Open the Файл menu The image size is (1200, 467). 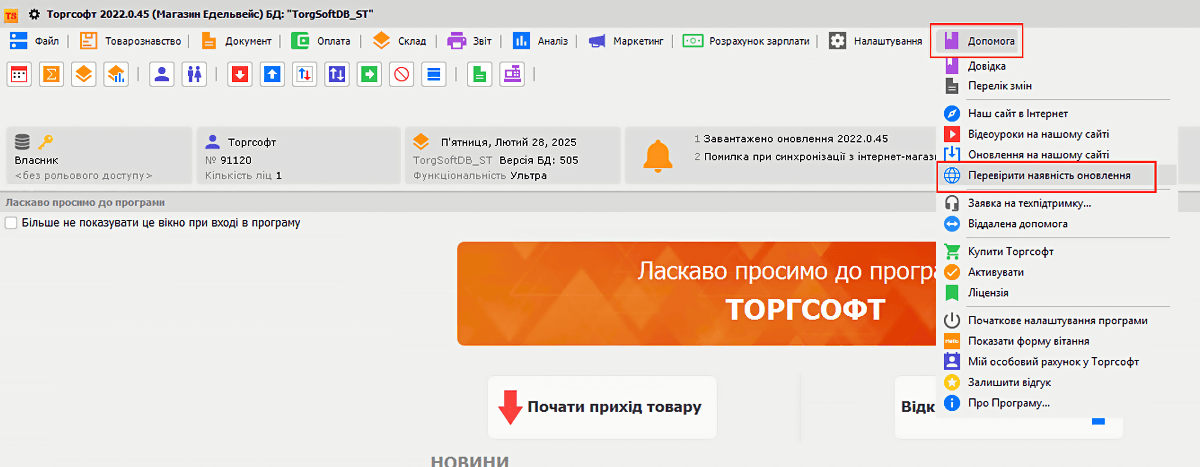tap(35, 41)
